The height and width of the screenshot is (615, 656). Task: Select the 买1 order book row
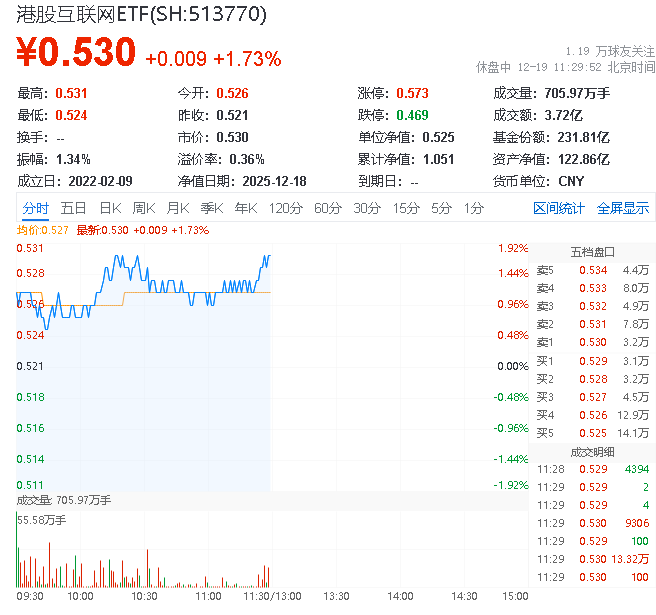[591, 360]
